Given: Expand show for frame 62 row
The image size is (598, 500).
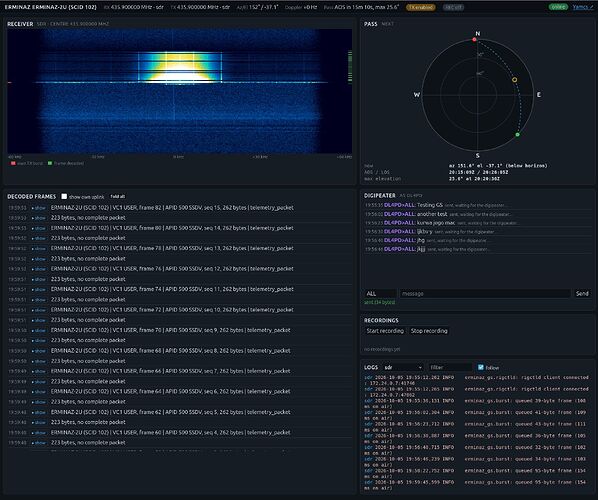Looking at the screenshot, I should click(x=39, y=412).
